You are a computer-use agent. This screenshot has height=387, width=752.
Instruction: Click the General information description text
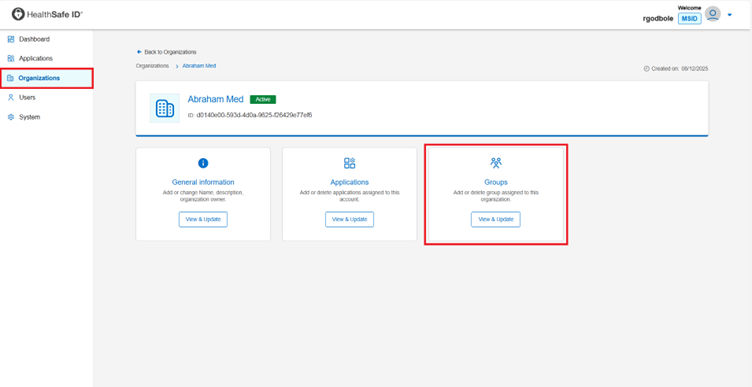click(x=203, y=196)
